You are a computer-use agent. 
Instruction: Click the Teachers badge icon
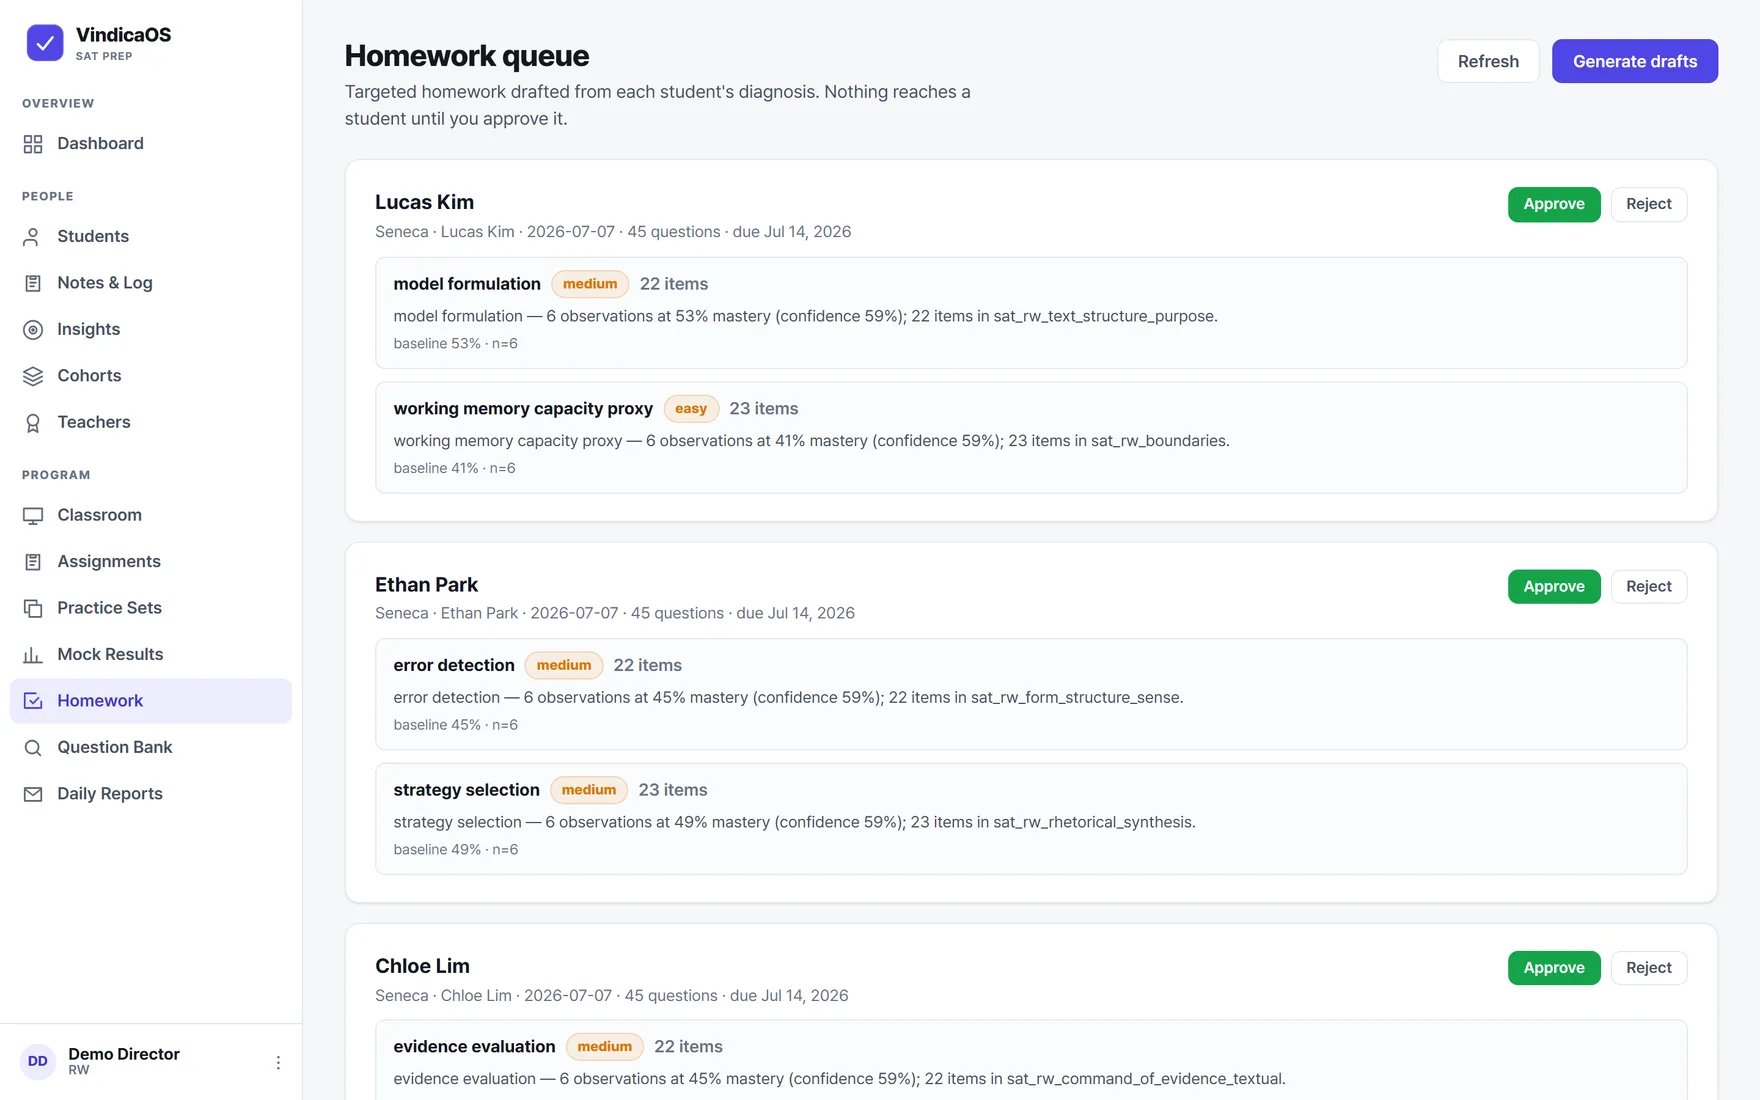coord(33,423)
